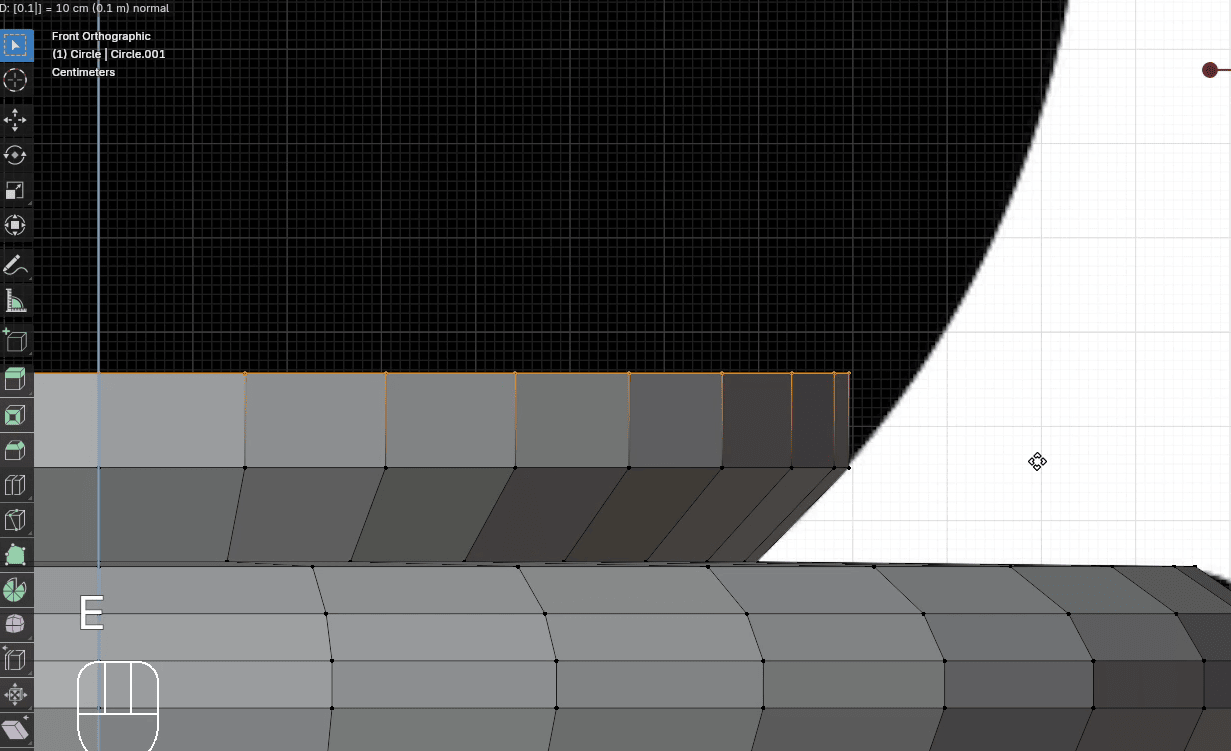The height and width of the screenshot is (751, 1231).
Task: Activate the Shrink/Fatten tool
Action: click(15, 694)
